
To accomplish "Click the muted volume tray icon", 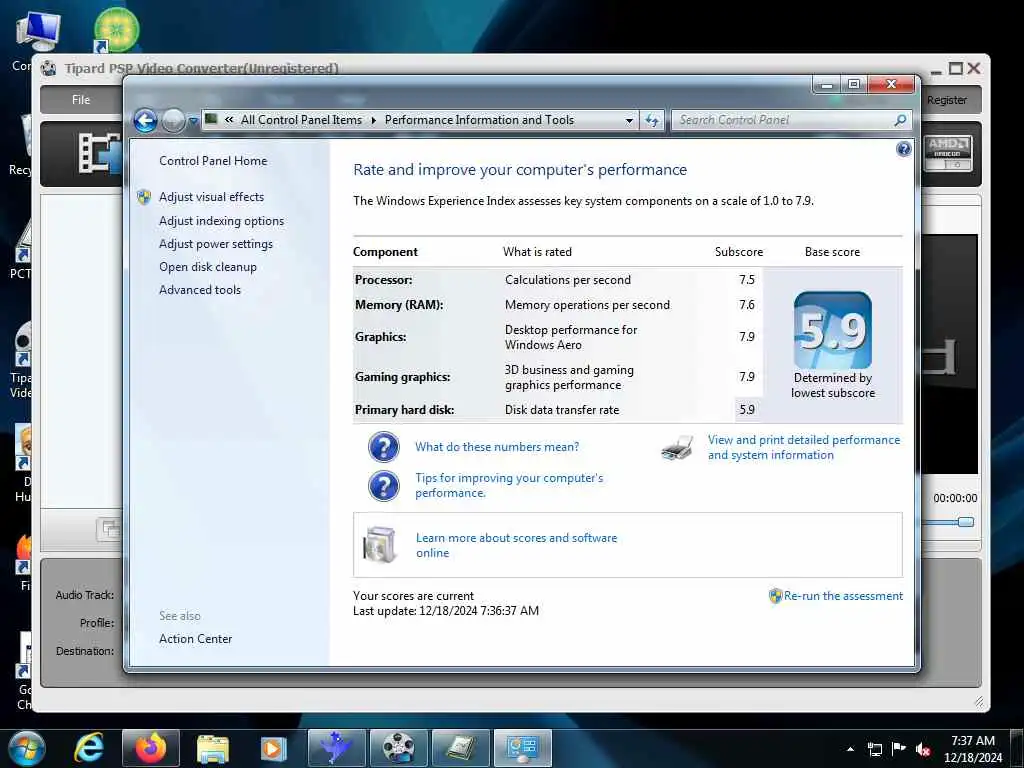I will coord(923,749).
